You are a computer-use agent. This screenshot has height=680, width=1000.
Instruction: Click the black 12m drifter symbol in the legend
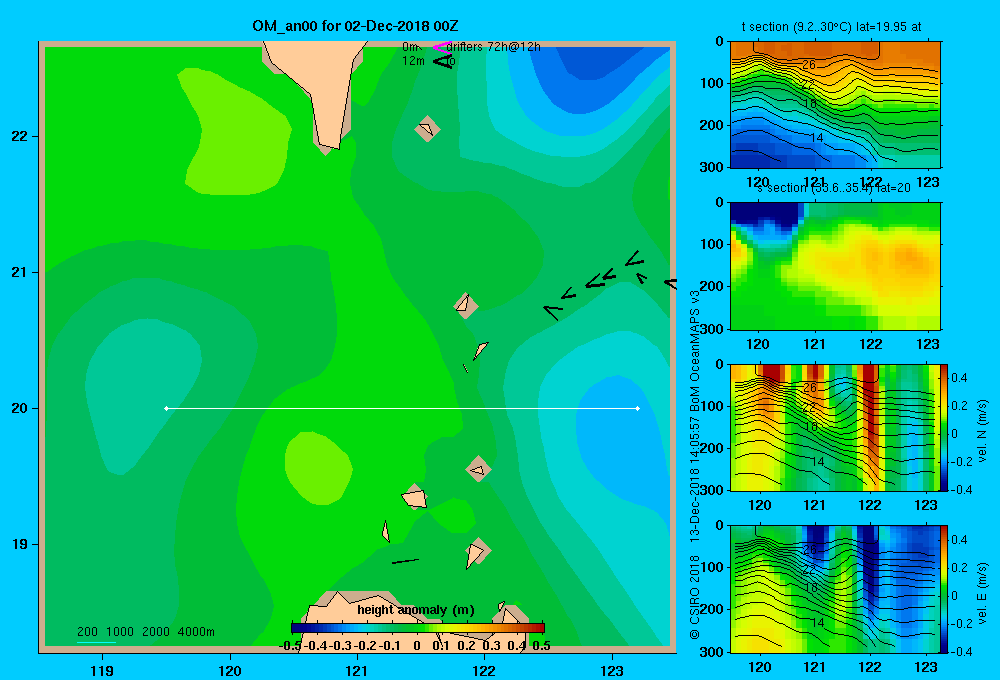point(443,61)
